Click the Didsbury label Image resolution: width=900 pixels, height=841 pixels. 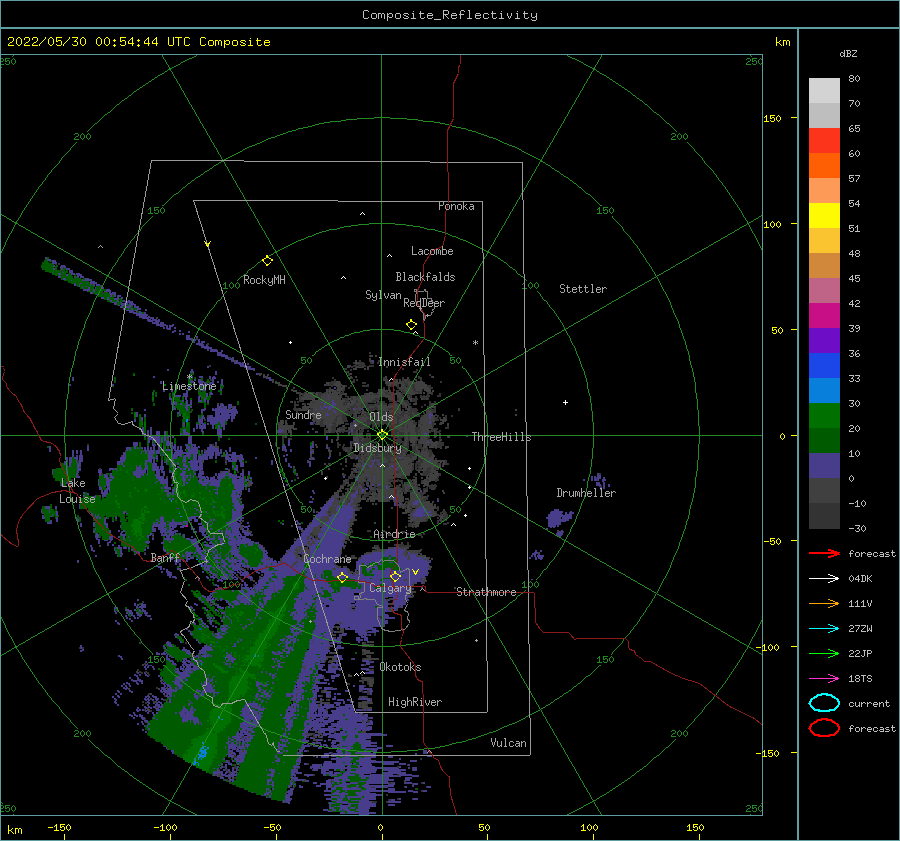coord(377,448)
